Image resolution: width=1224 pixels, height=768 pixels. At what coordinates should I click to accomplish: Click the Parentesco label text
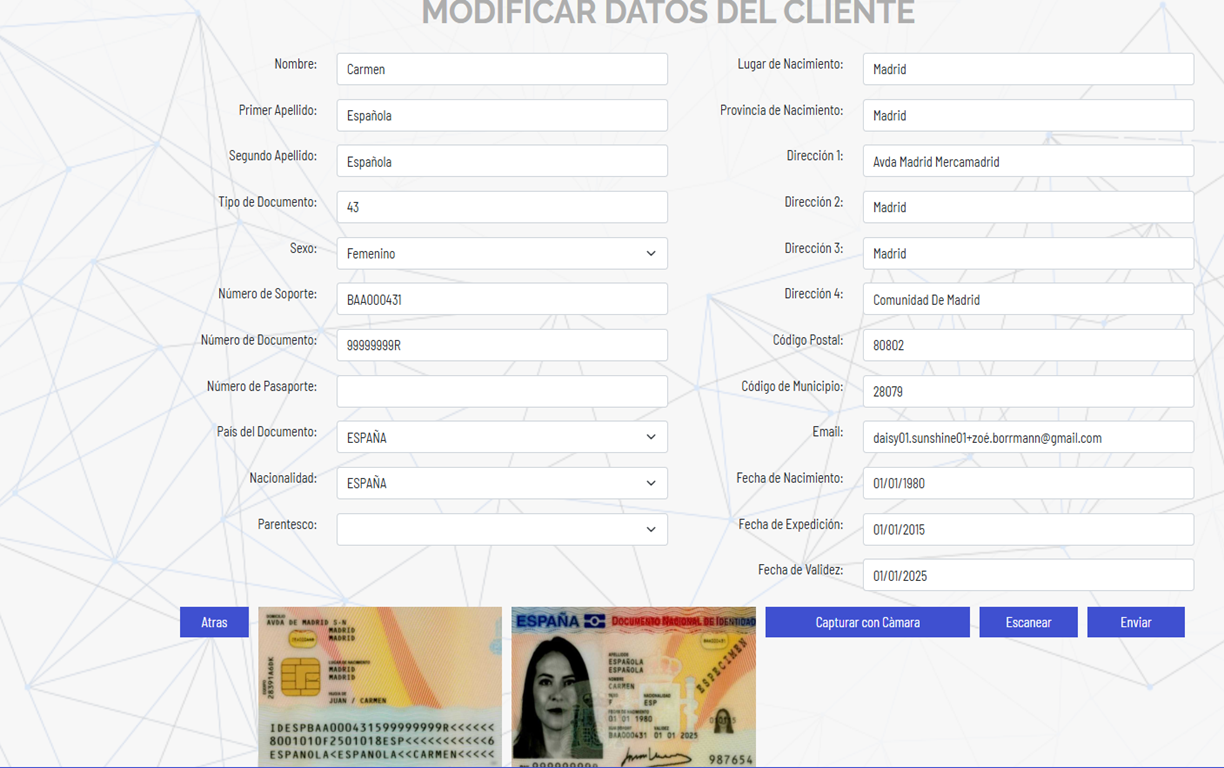(287, 524)
